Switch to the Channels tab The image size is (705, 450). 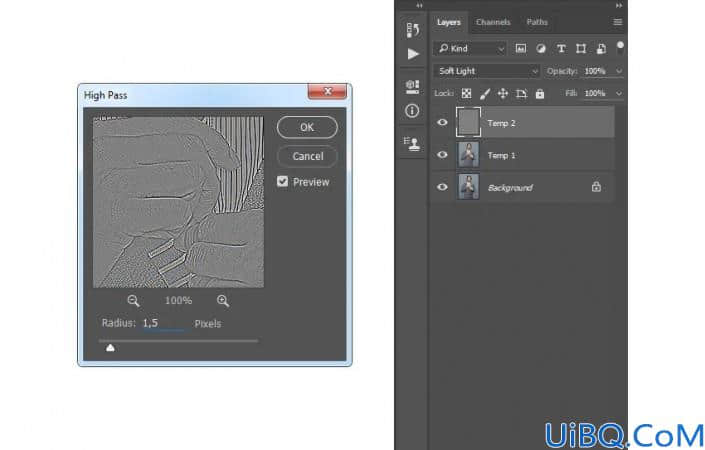point(493,22)
